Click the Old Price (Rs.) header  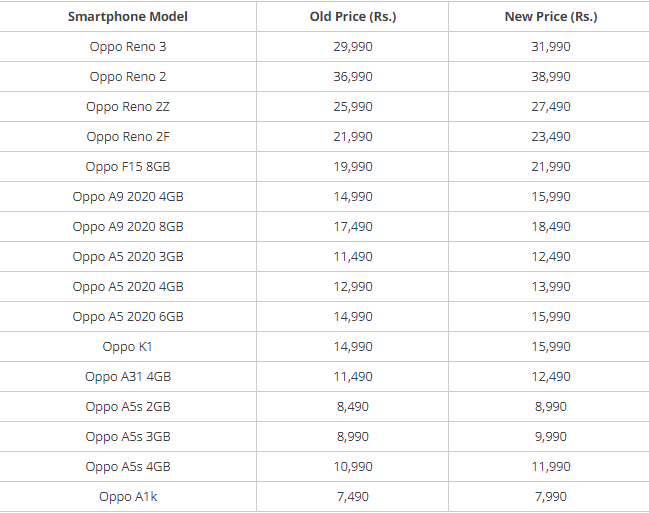tap(352, 17)
